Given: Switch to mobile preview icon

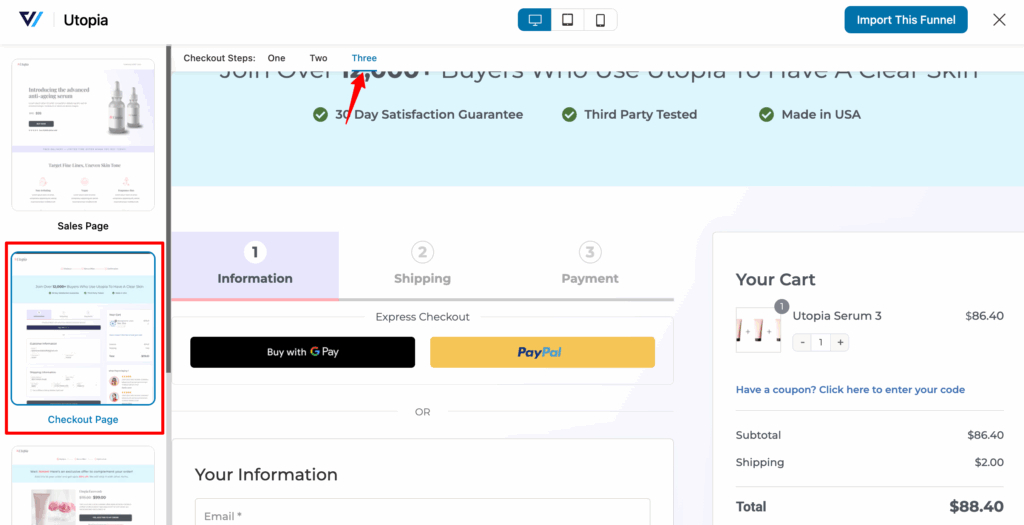Looking at the screenshot, I should click(x=600, y=20).
